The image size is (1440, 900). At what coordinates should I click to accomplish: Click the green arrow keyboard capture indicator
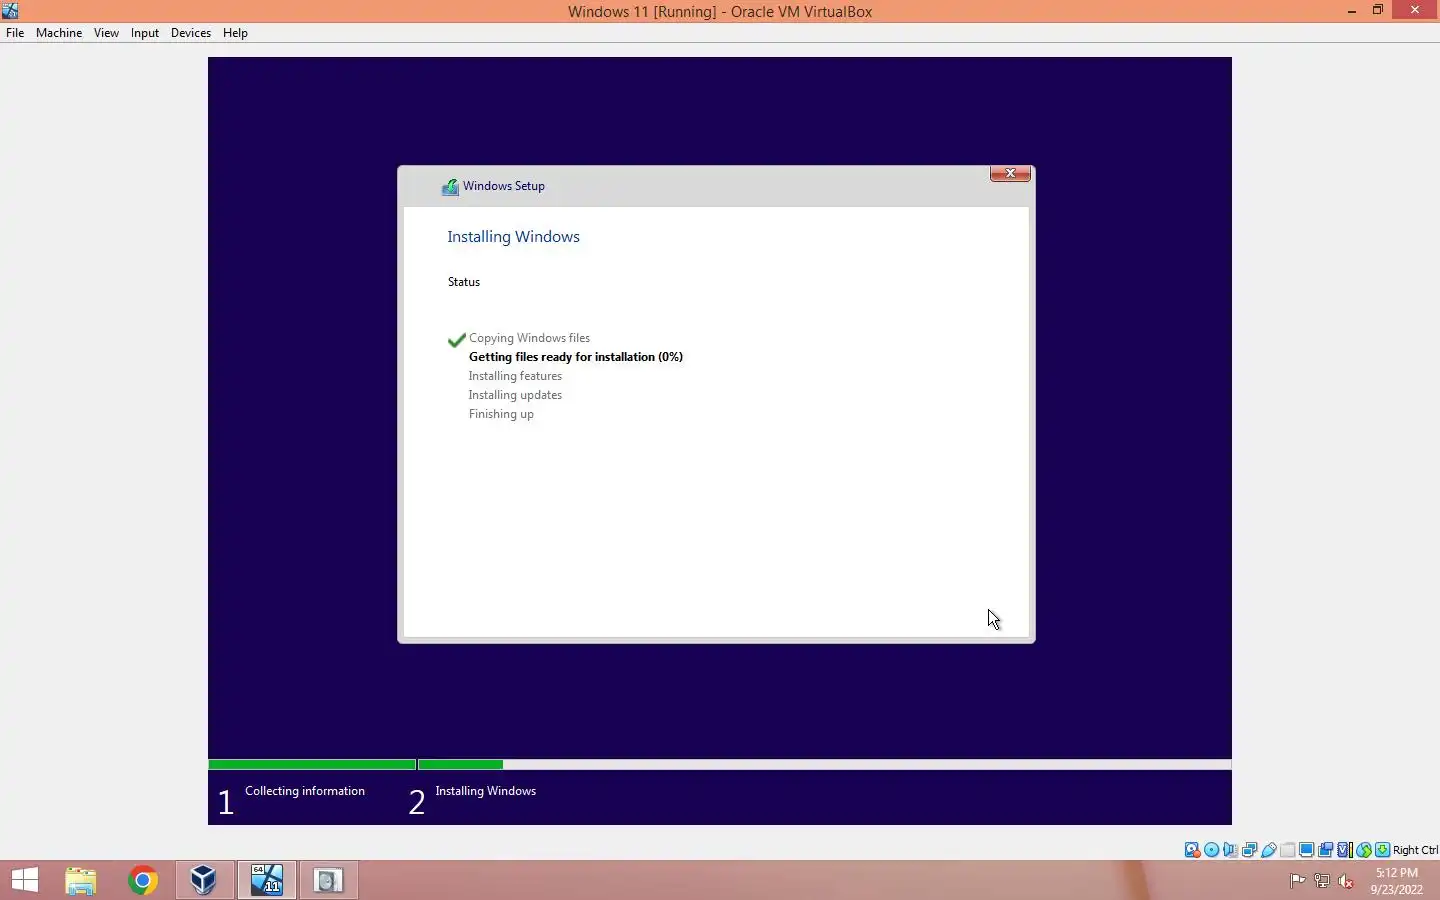1382,850
